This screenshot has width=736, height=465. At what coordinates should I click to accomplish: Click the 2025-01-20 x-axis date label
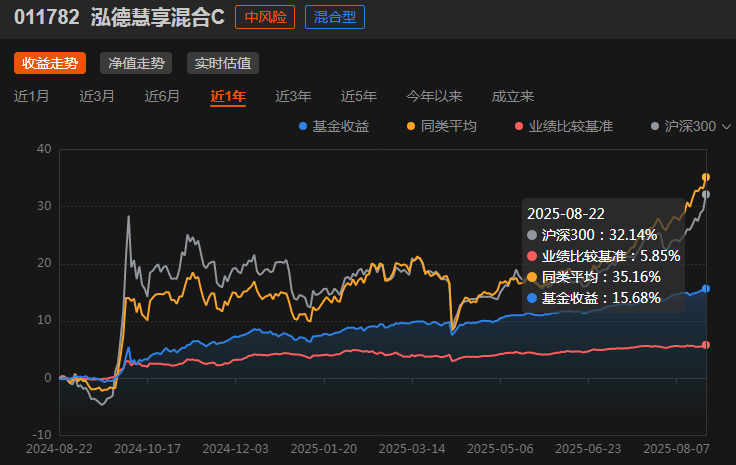click(324, 449)
